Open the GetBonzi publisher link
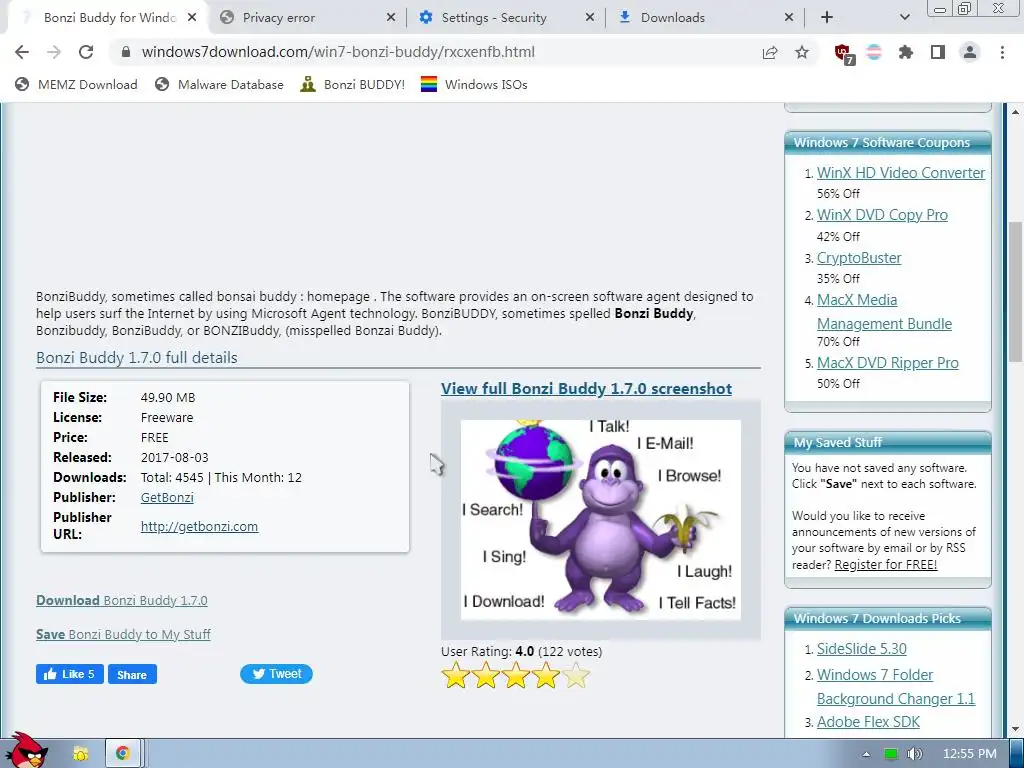Image resolution: width=1024 pixels, height=768 pixels. [167, 498]
